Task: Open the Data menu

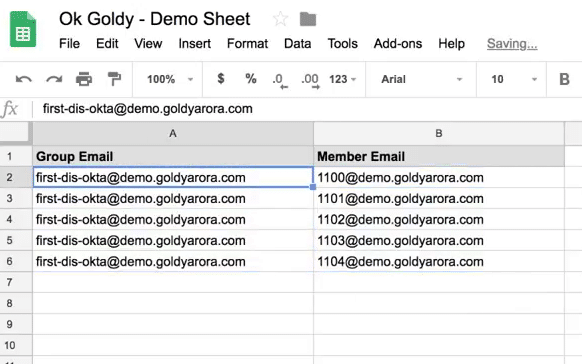Action: 297,44
